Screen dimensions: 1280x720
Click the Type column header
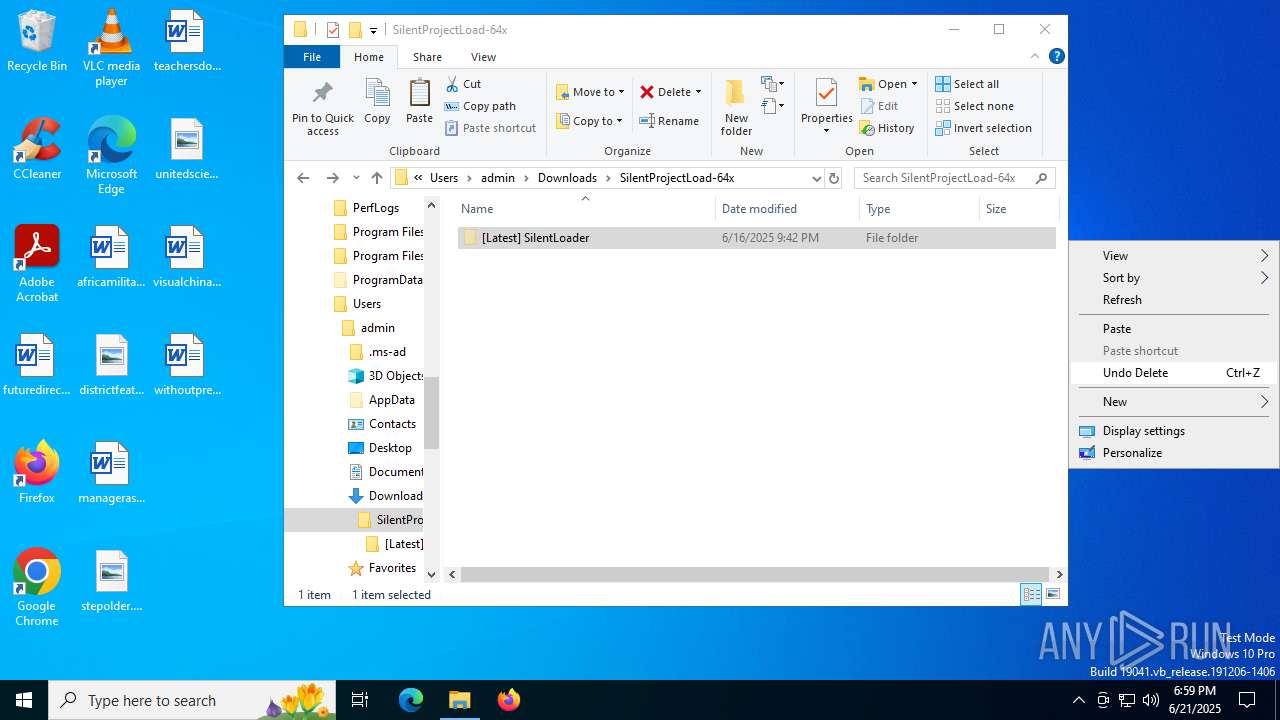919,209
